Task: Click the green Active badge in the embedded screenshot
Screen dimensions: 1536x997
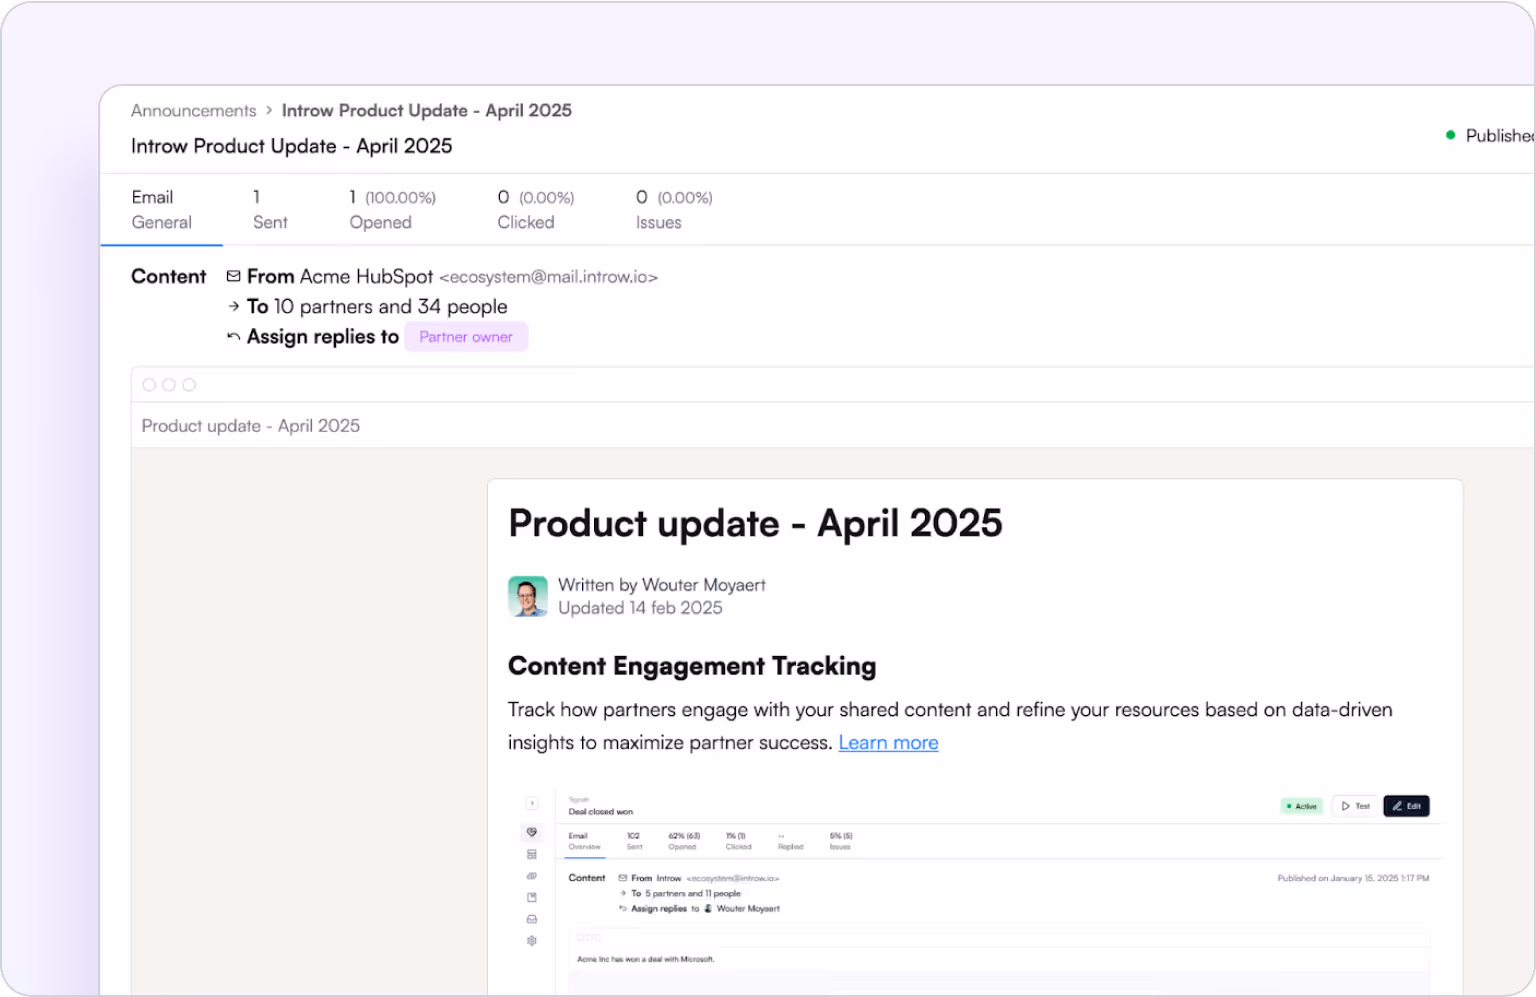Action: [1302, 806]
